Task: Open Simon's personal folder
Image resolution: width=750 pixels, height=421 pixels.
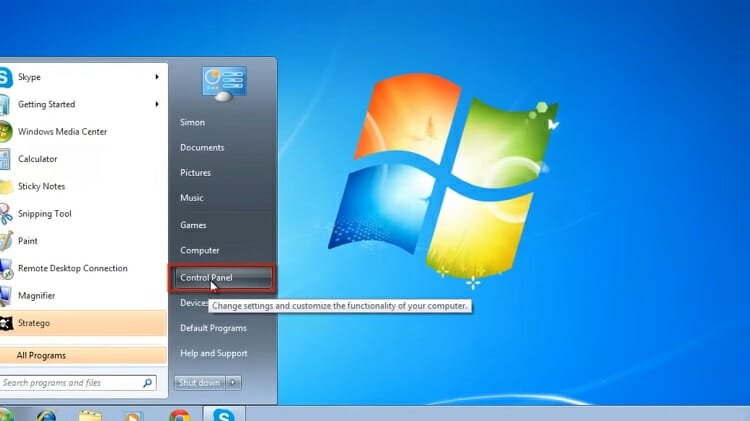Action: click(x=192, y=122)
